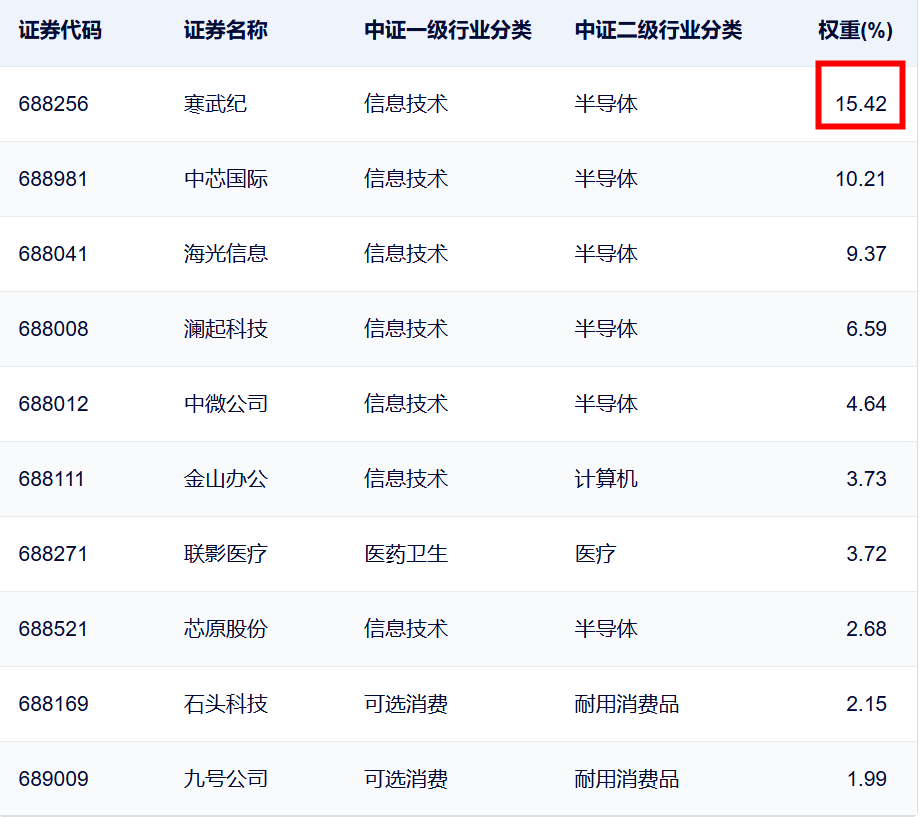The width and height of the screenshot is (924, 817).
Task: Click 半导体 in the 澜起科技 row
Action: coord(606,328)
